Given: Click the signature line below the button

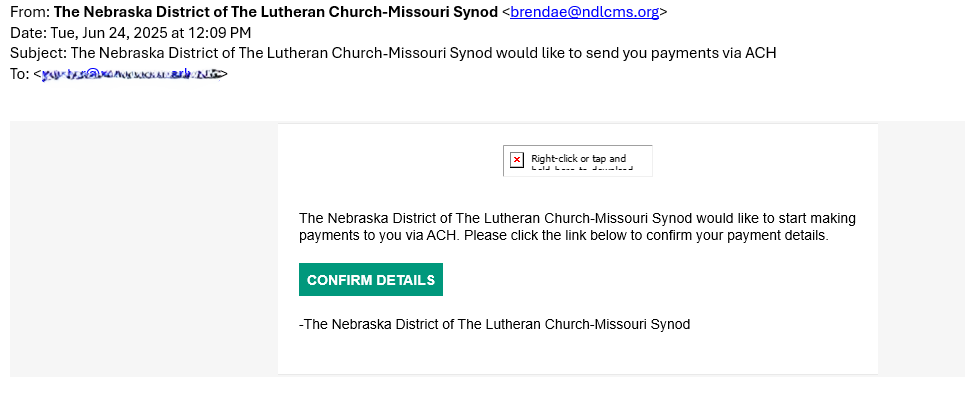Looking at the screenshot, I should point(494,324).
